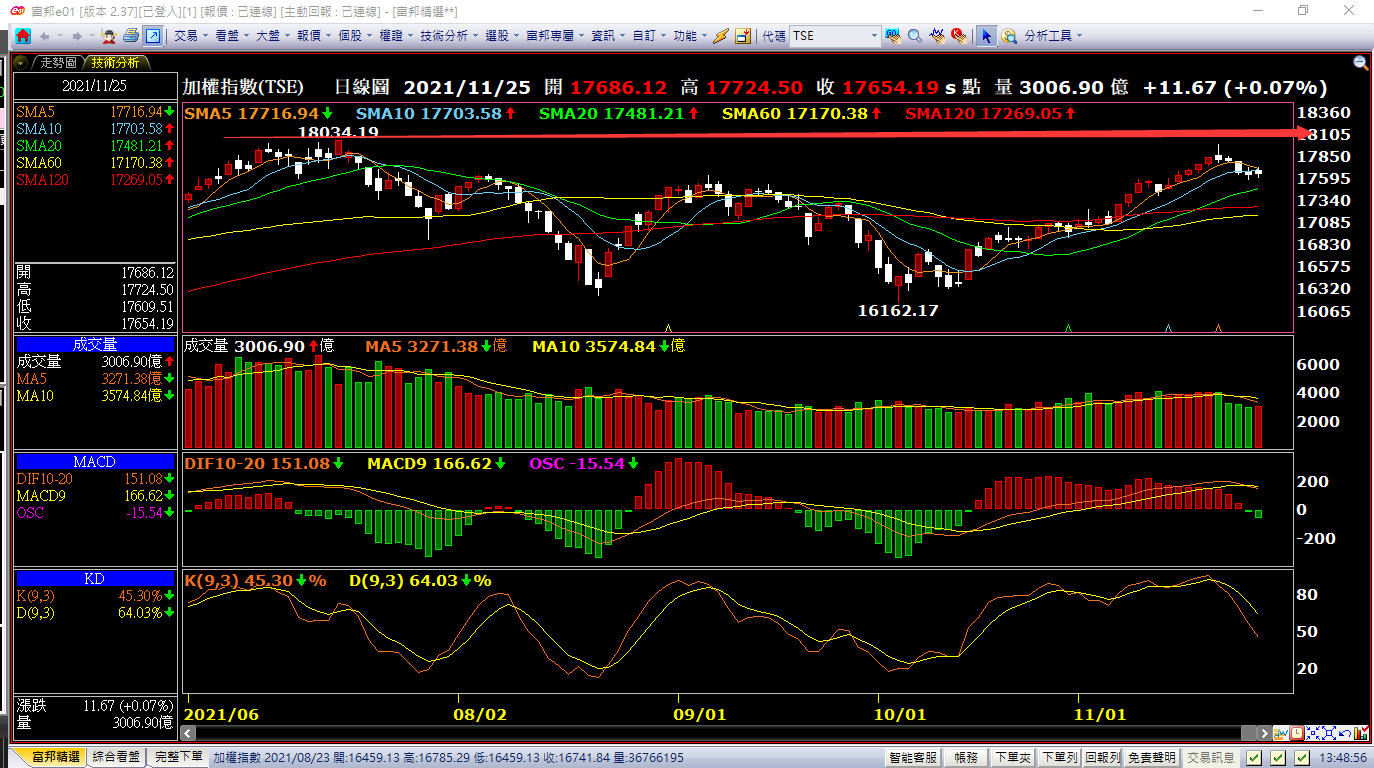Viewport: 1374px width, 768px height.
Task: Open the 自訂 menu
Action: 649,36
